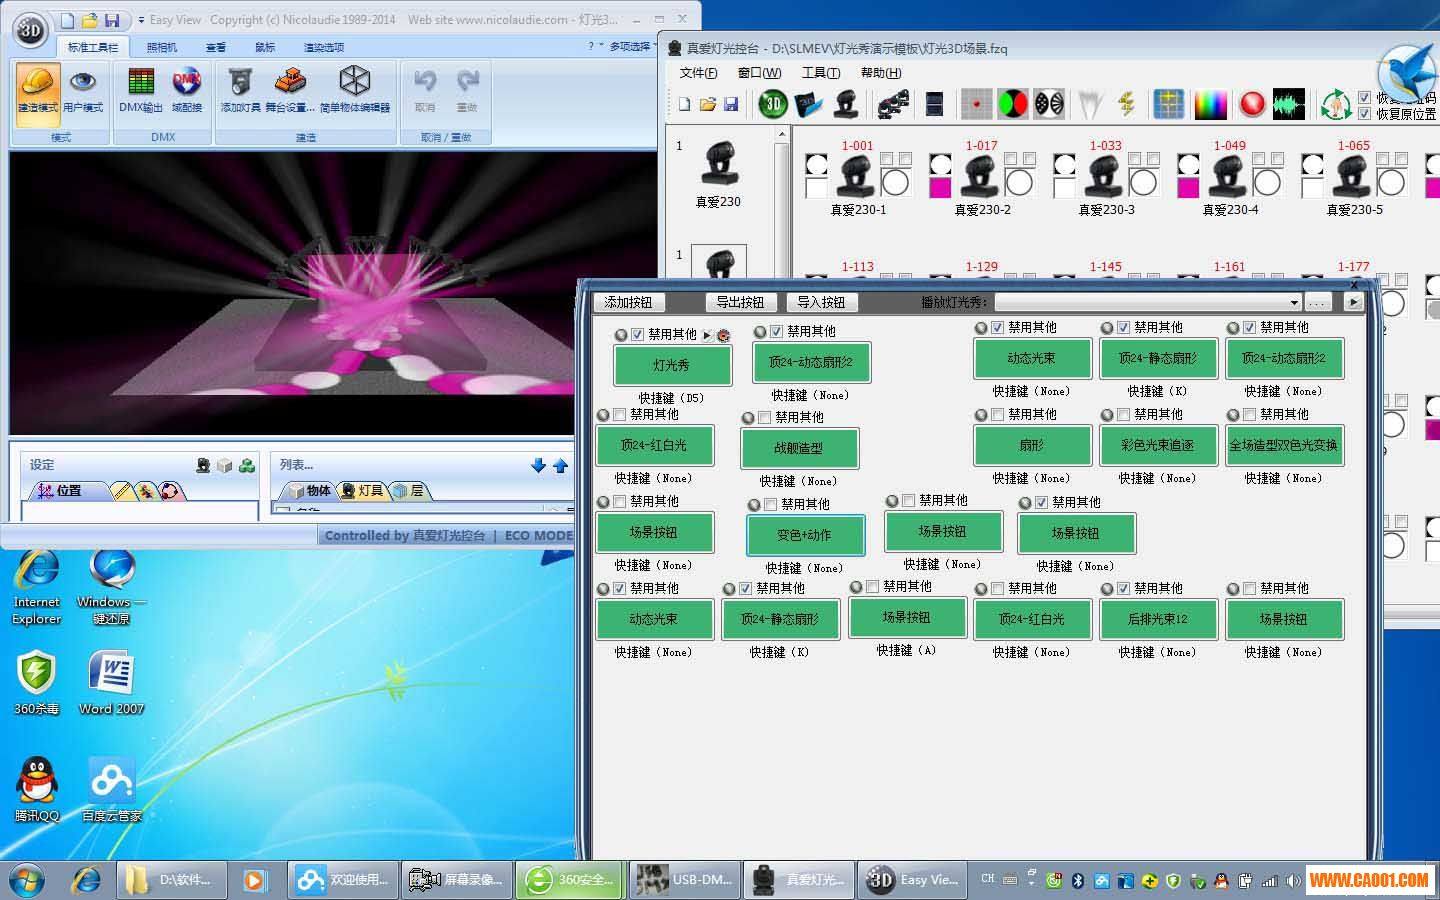Toggle 禁用其他 checkbox above 战舰造型
Viewport: 1440px width, 900px height.
tap(765, 418)
